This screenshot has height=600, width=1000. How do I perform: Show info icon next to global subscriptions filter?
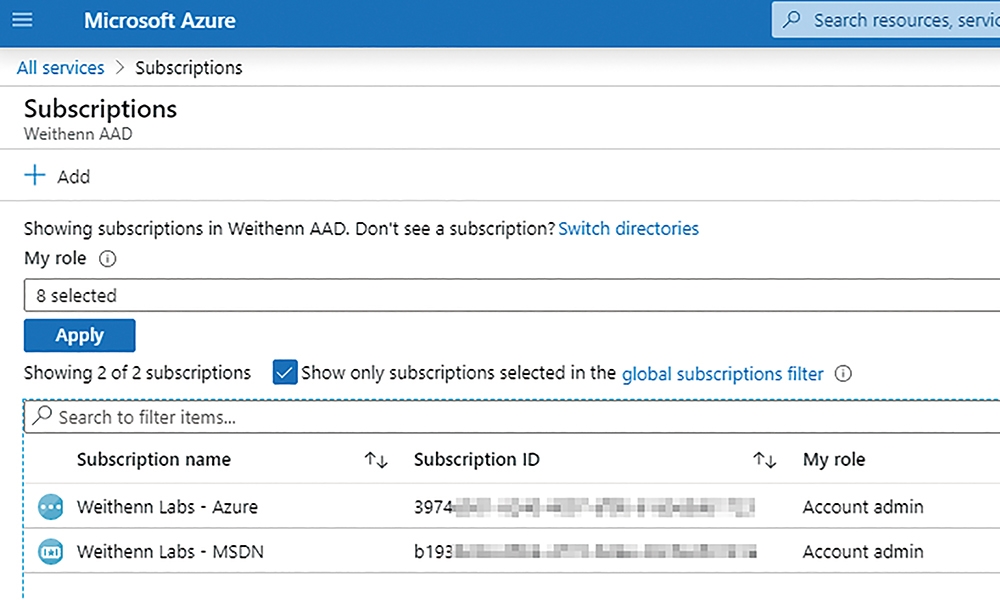point(843,373)
